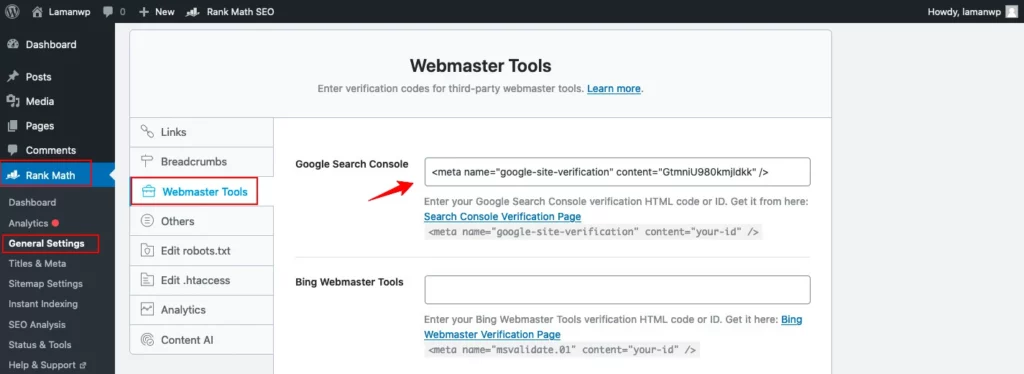Click the user avatar beside Howdy
Viewport: 1024px width, 374px height.
pyautogui.click(x=1012, y=12)
